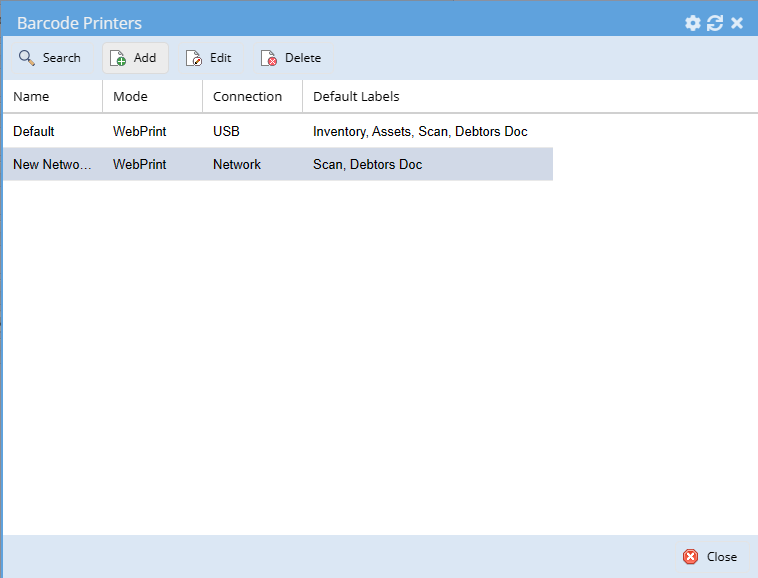
Task: Delete the selected barcode printer
Action: 291,58
